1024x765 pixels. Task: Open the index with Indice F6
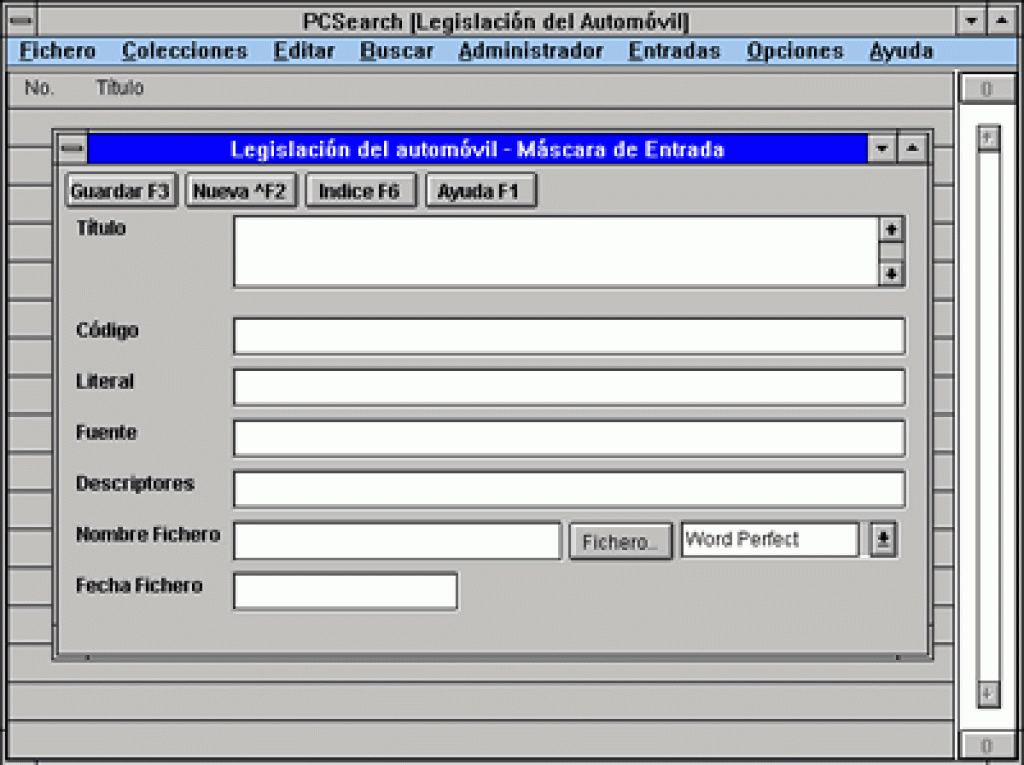pos(360,190)
